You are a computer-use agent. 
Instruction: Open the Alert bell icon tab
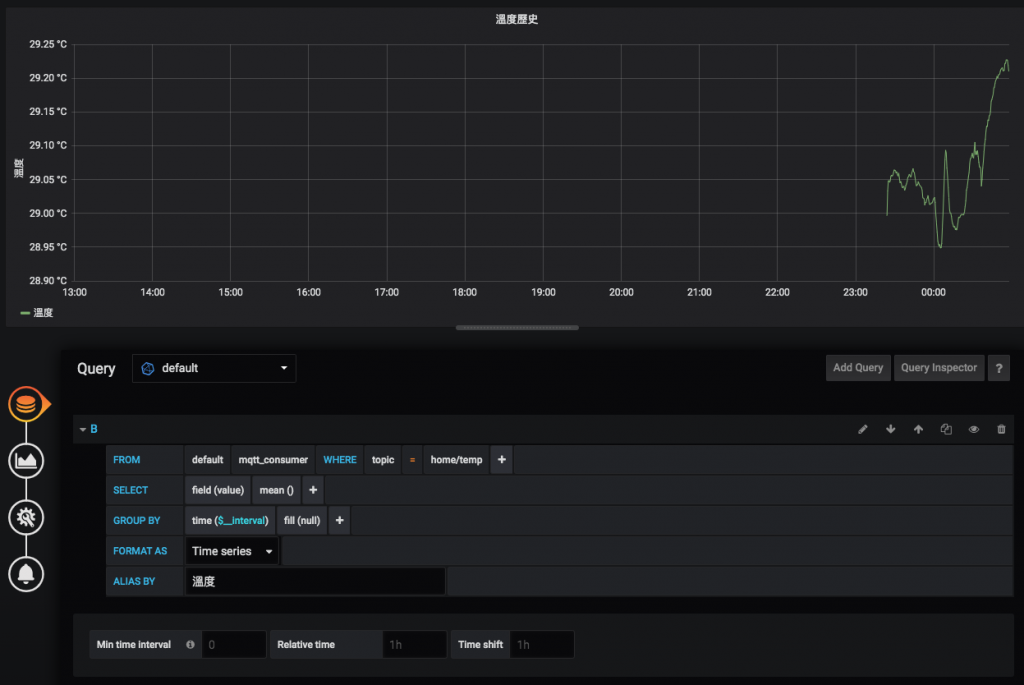click(26, 575)
